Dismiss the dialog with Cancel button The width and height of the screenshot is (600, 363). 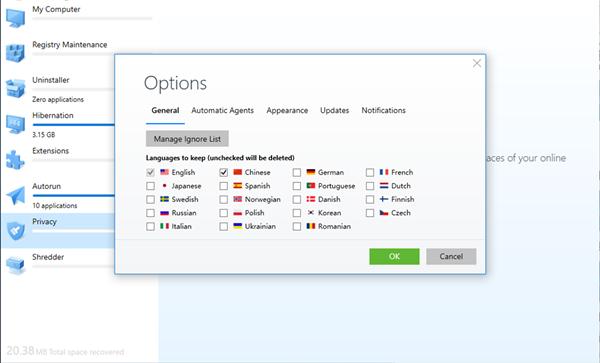tap(451, 256)
